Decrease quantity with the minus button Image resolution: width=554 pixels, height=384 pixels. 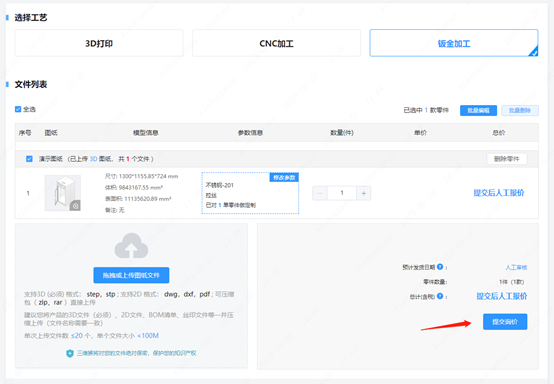click(x=320, y=193)
